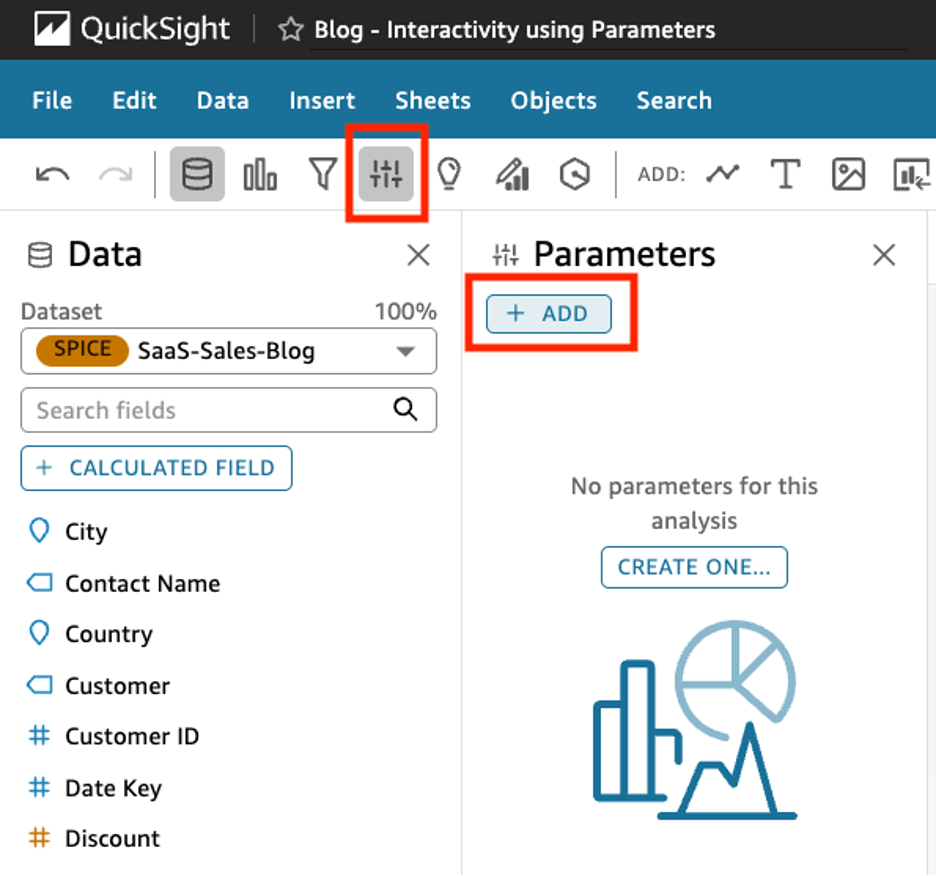Click the CREATE ONE button
This screenshot has height=876, width=936.
(x=694, y=567)
